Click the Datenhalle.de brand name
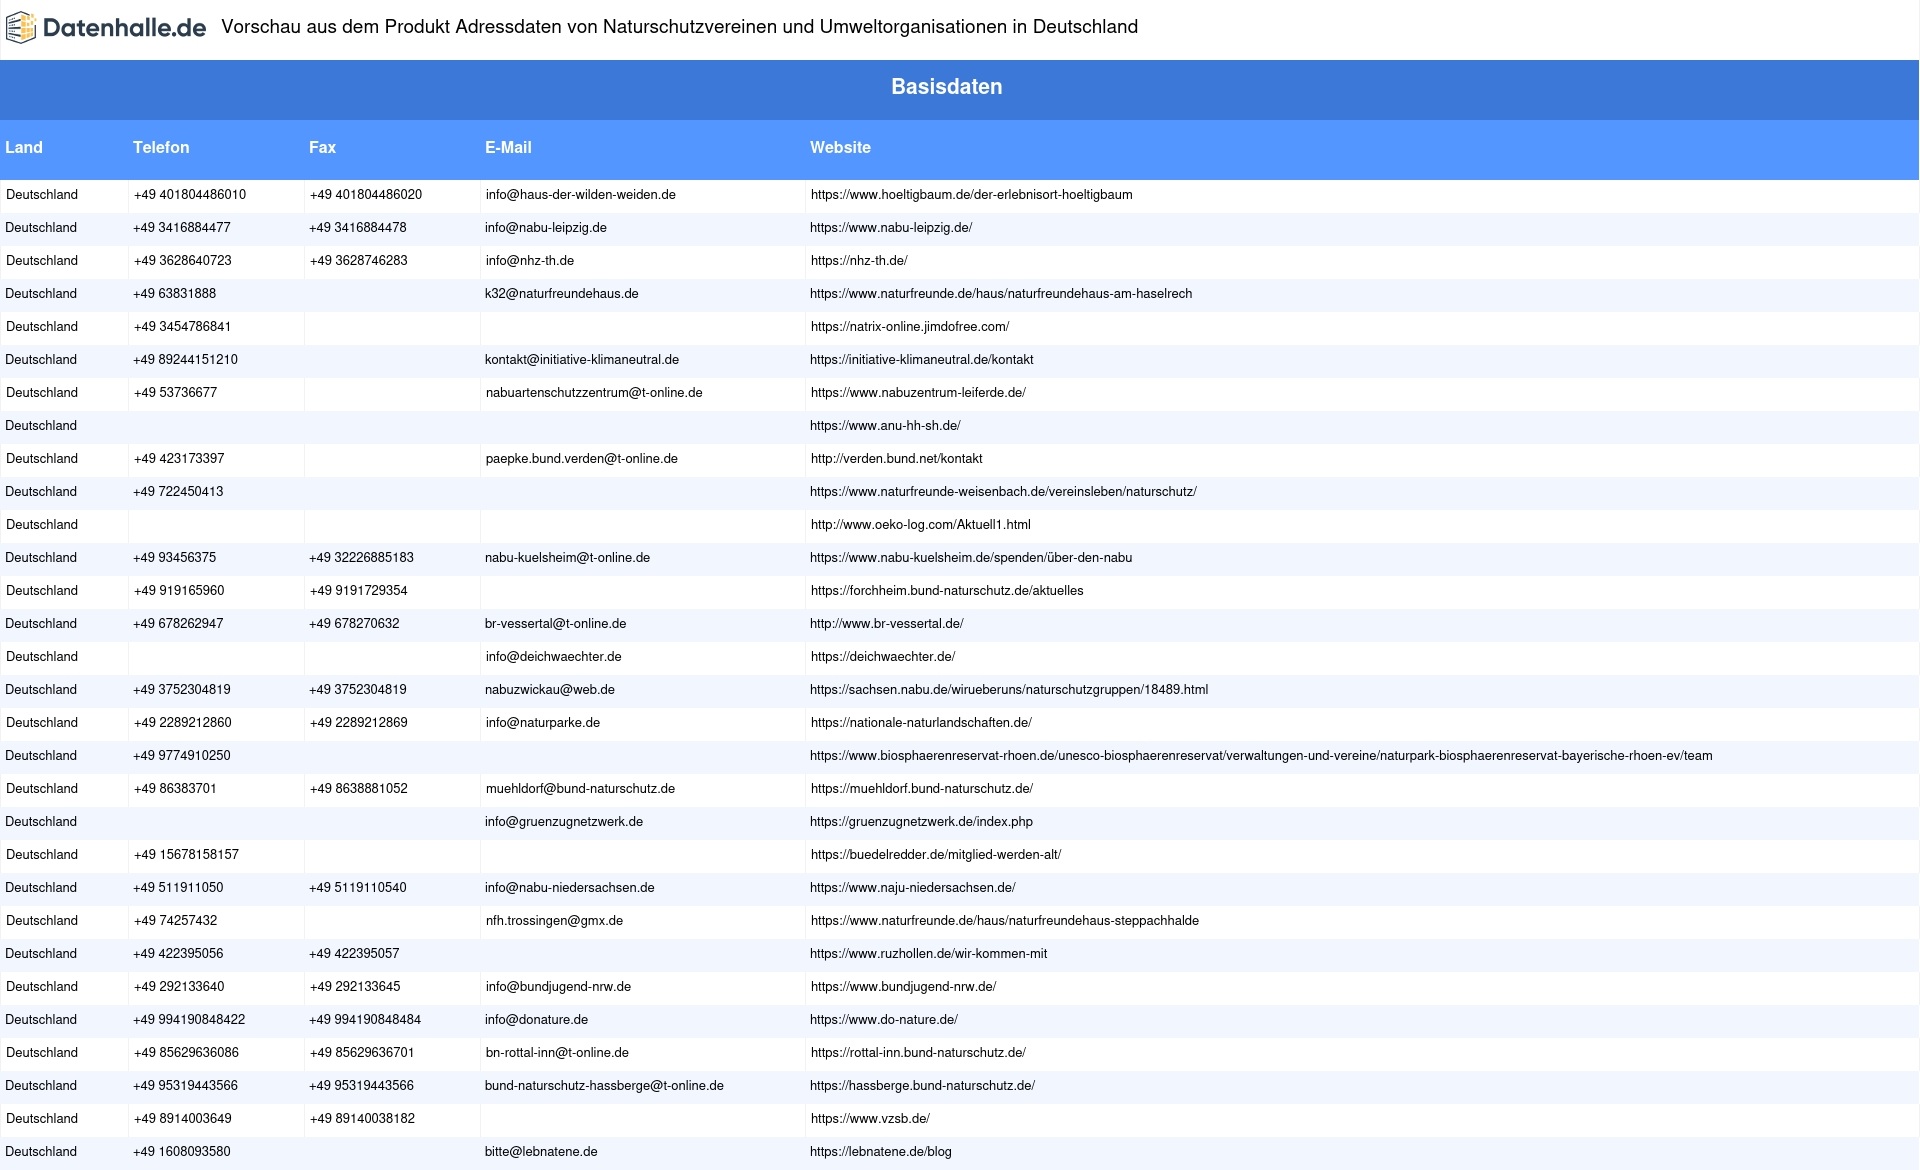This screenshot has width=1920, height=1170. click(x=124, y=28)
